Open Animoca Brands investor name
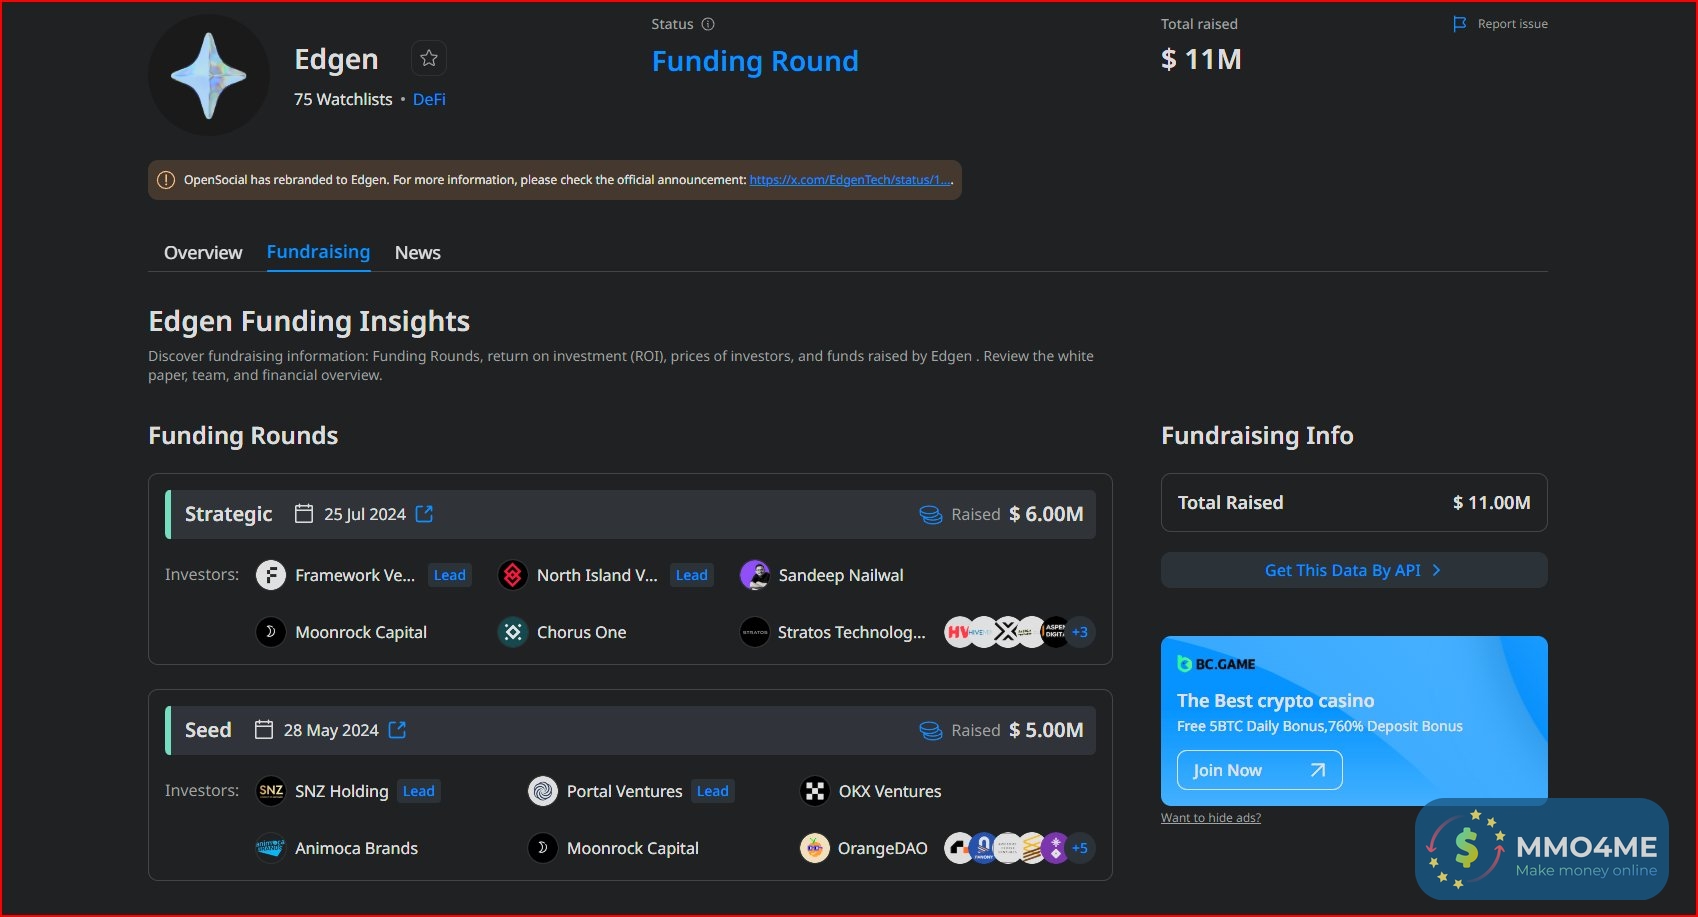 coord(357,848)
